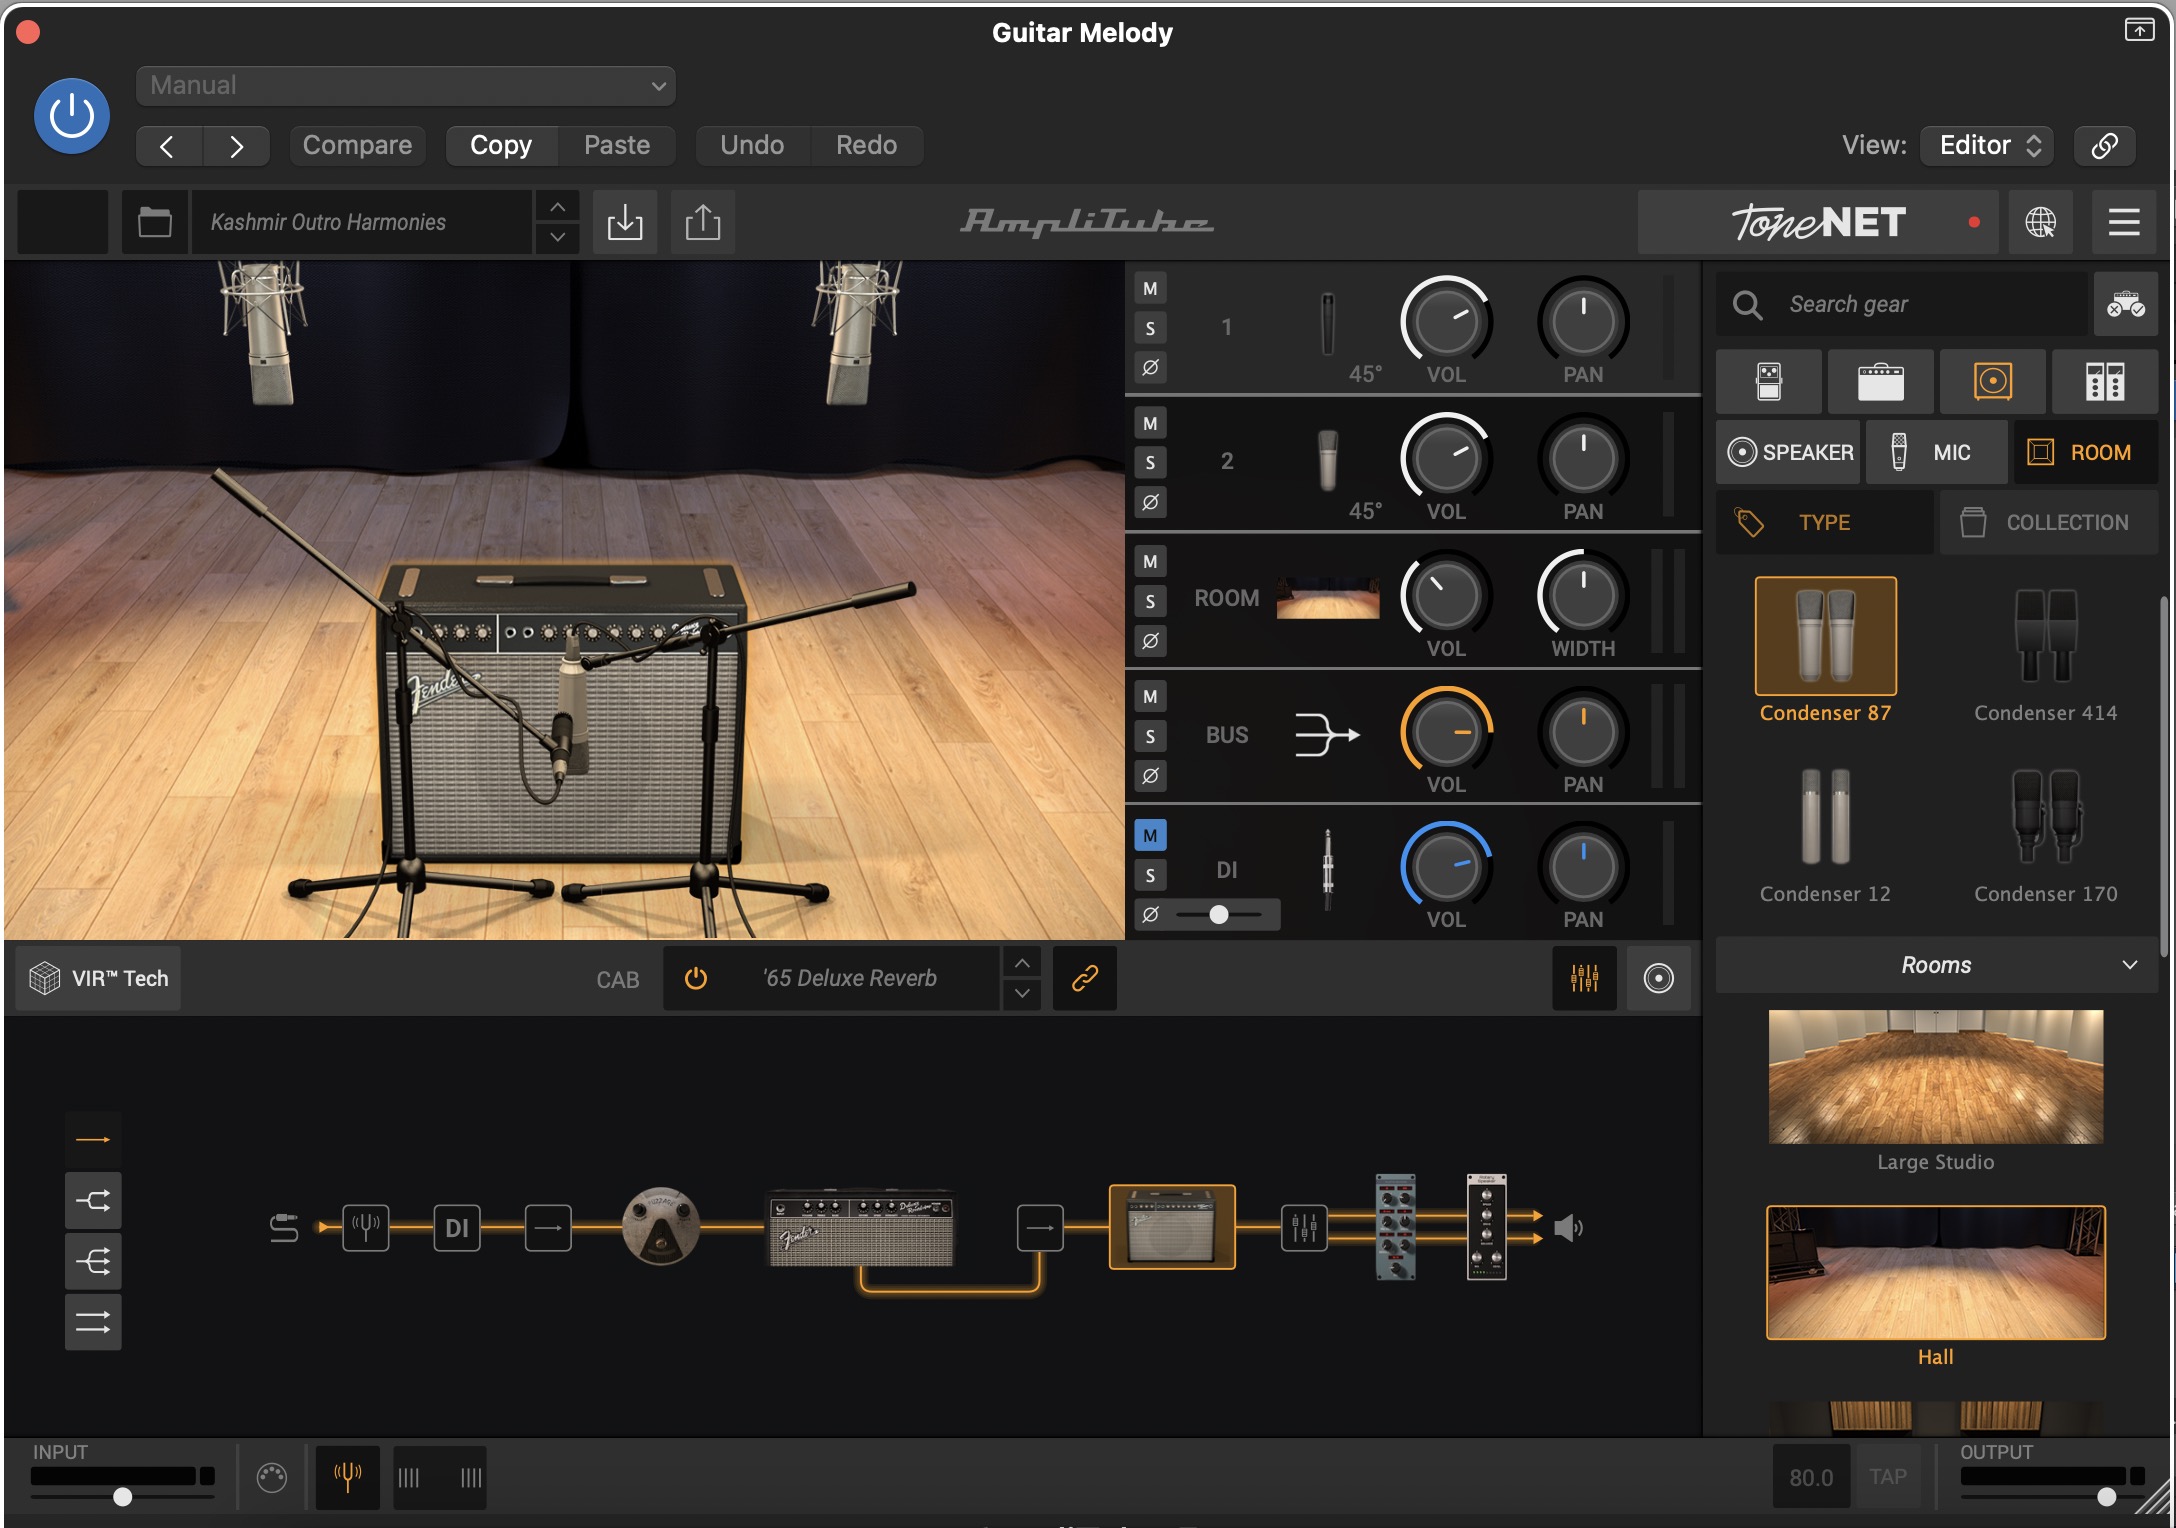The image size is (2176, 1528).
Task: Click the speaker view circle icon in cab bar
Action: pos(1658,978)
